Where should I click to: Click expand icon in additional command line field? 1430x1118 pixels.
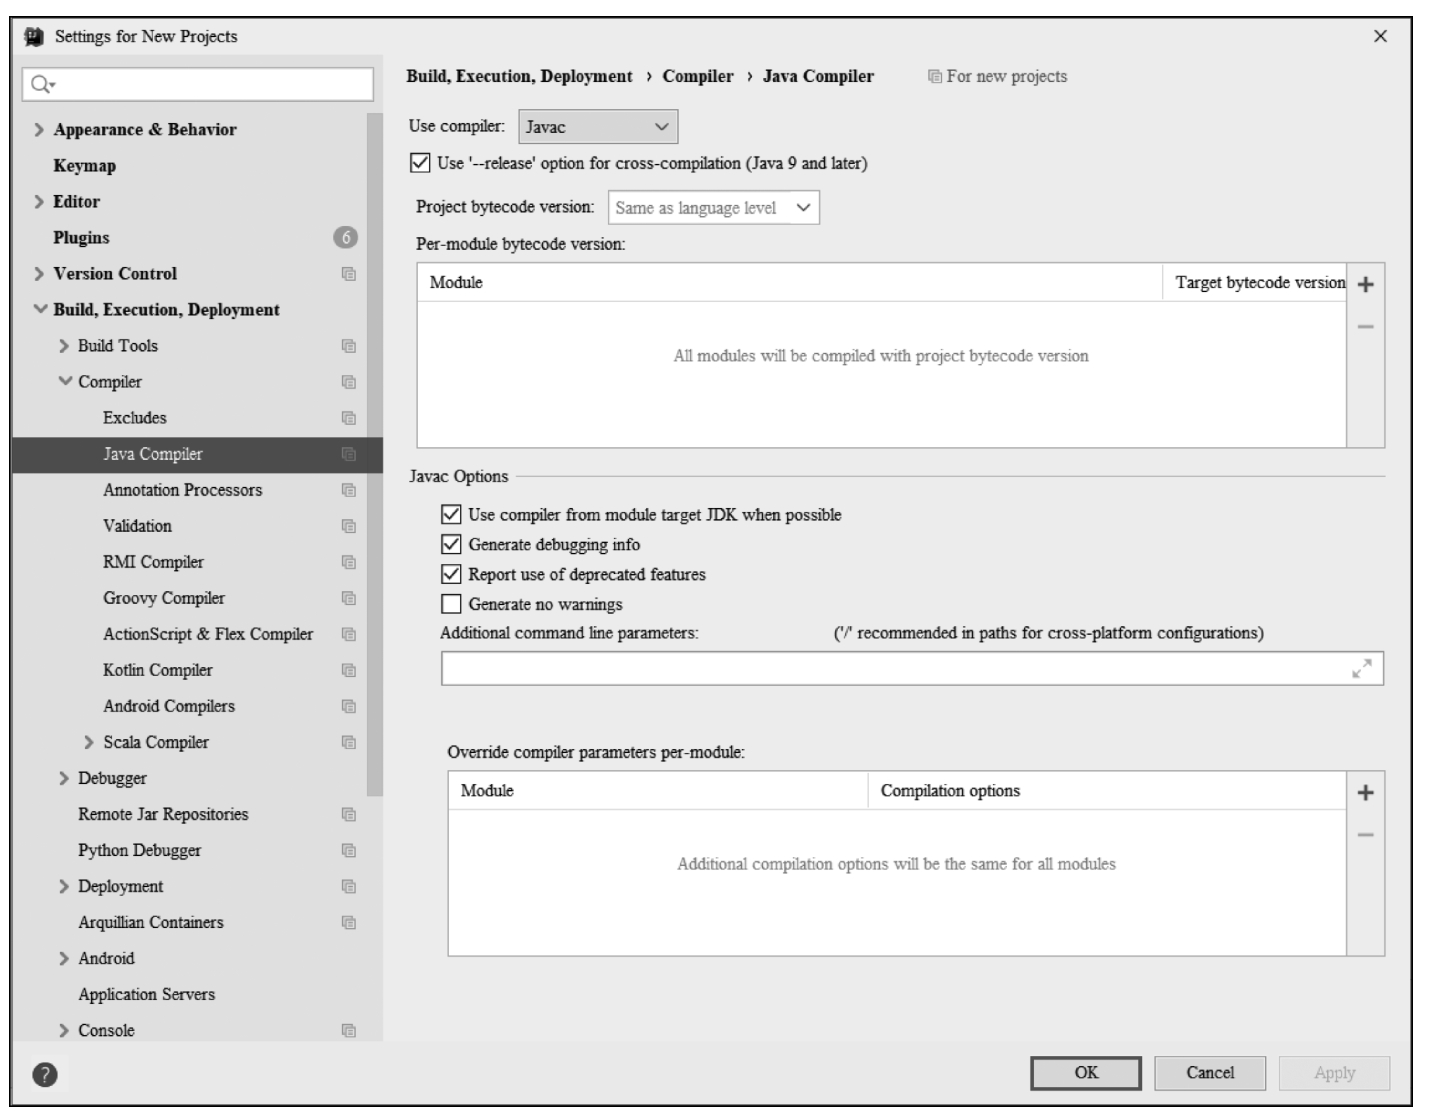[x=1362, y=669]
